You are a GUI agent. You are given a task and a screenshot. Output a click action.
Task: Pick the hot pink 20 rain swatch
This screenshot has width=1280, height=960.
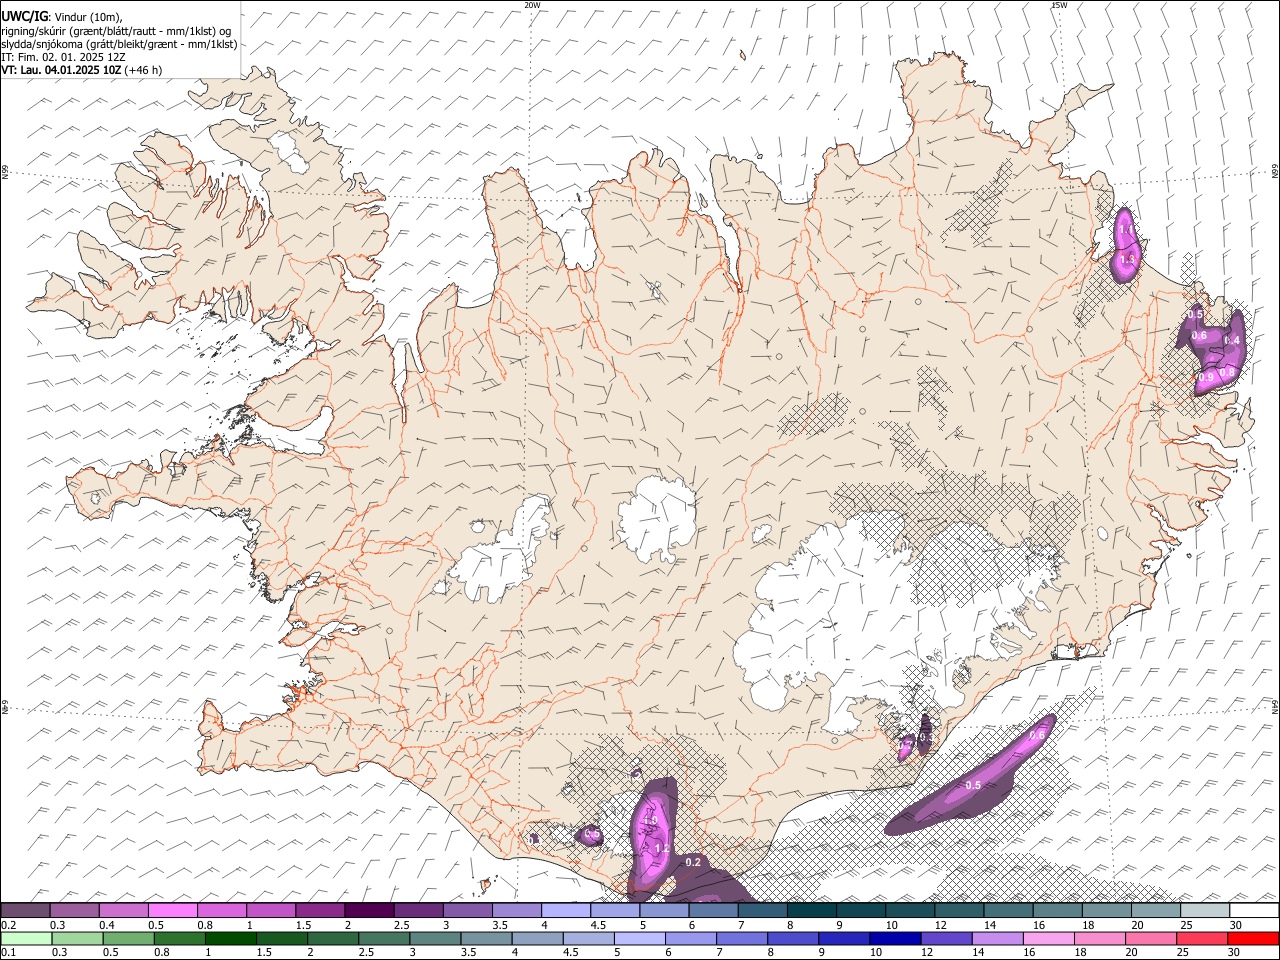1150,939
